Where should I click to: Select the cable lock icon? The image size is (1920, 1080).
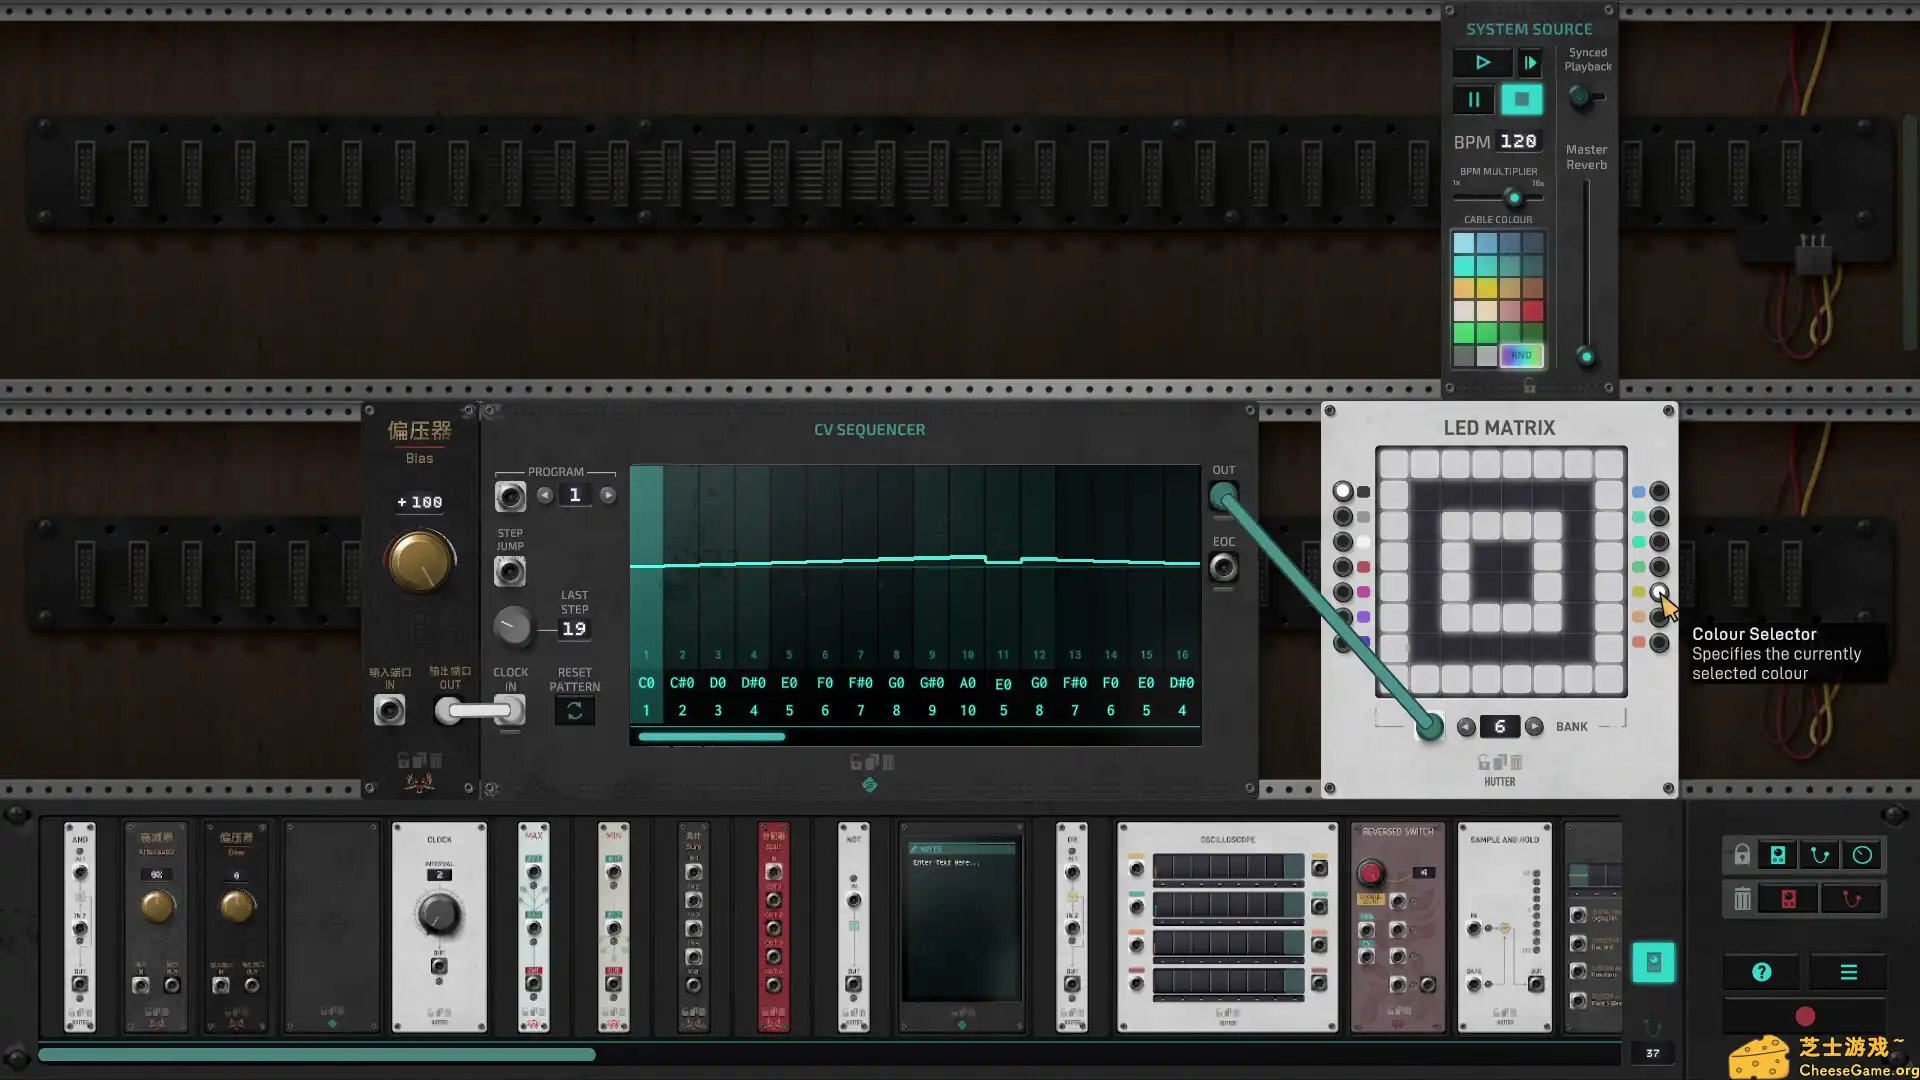pyautogui.click(x=1818, y=855)
